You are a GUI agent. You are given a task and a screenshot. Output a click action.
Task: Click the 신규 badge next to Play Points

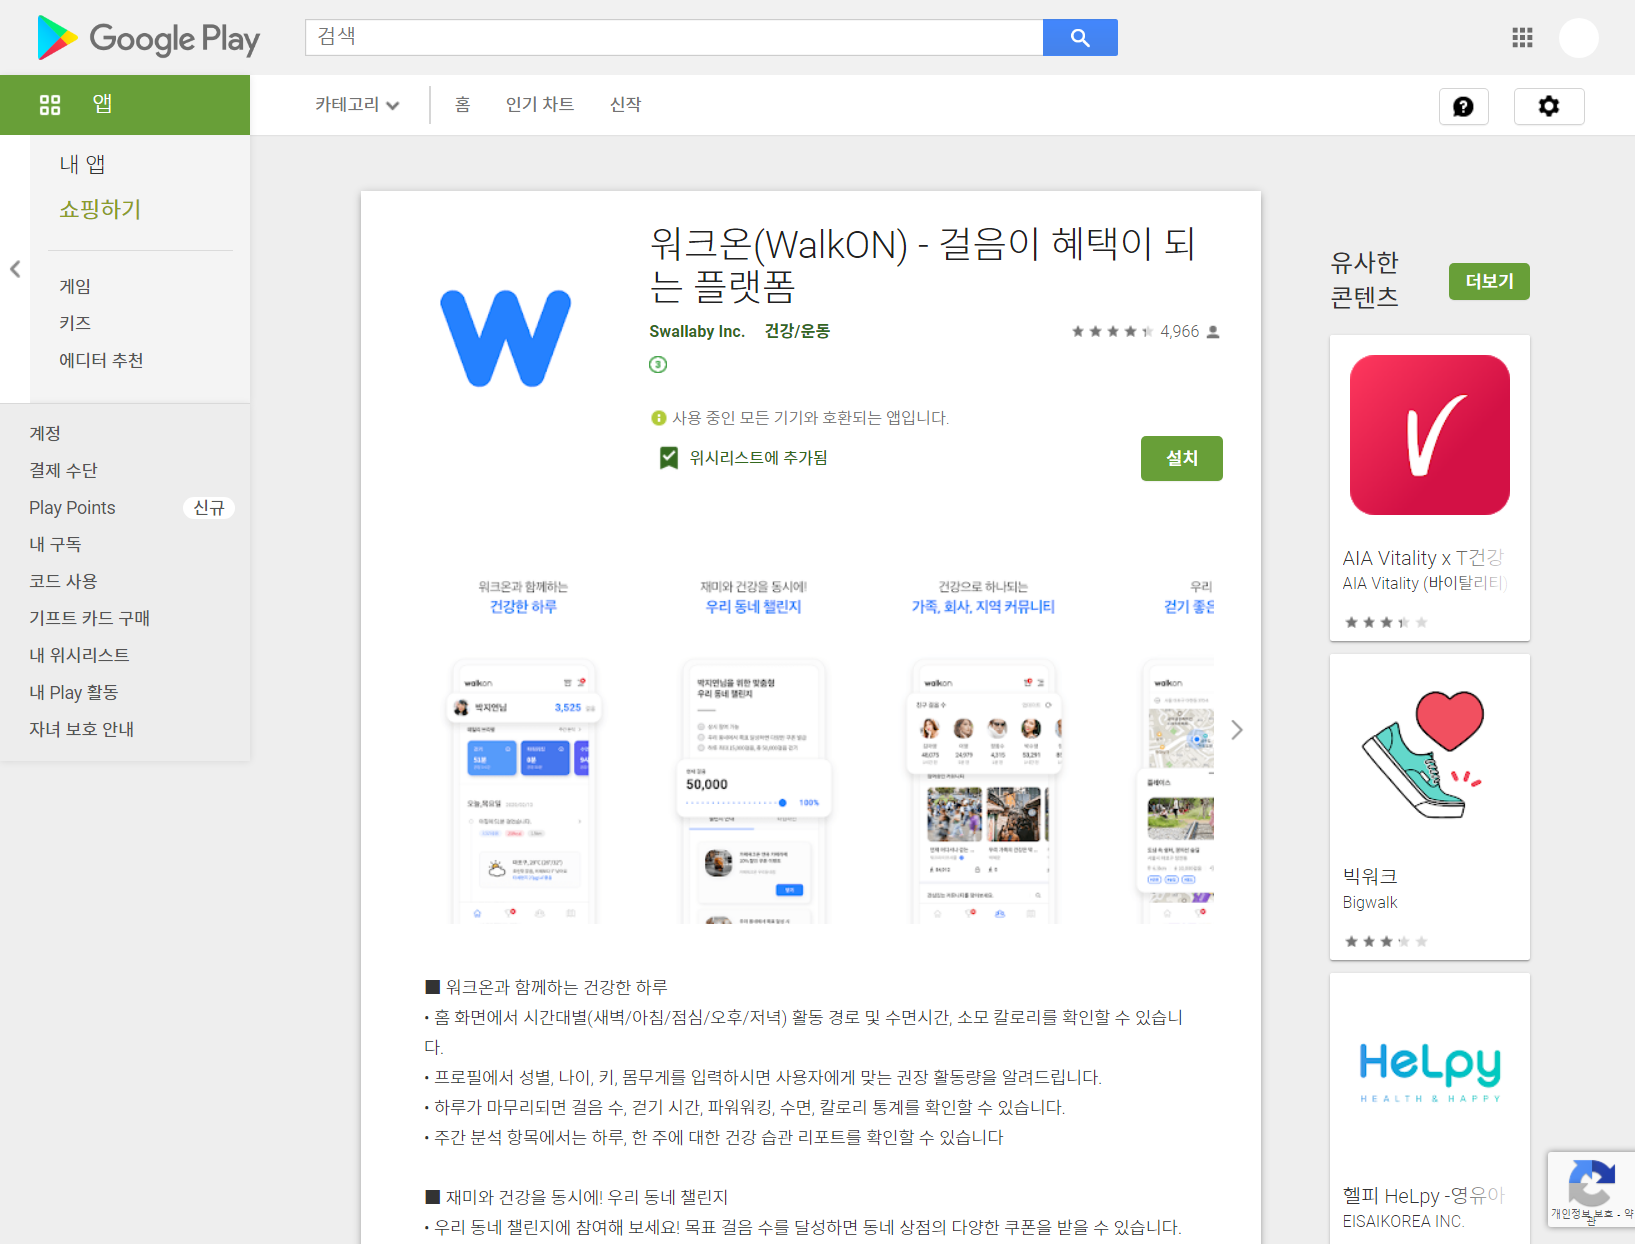[x=209, y=508]
